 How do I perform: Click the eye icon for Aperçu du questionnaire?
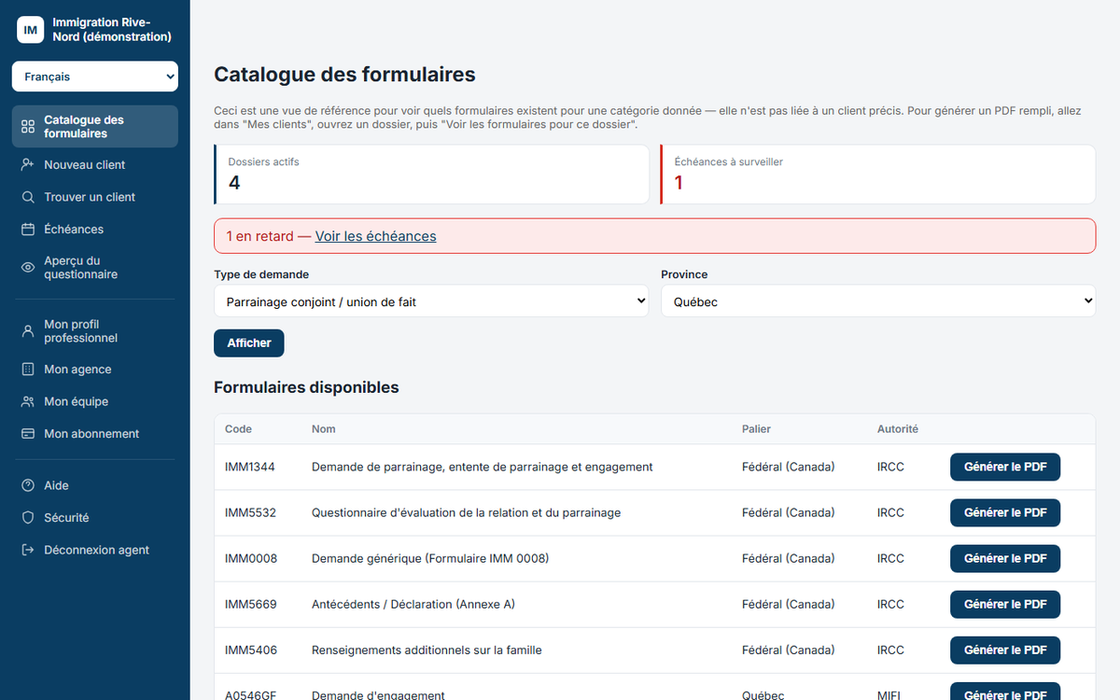(x=28, y=267)
